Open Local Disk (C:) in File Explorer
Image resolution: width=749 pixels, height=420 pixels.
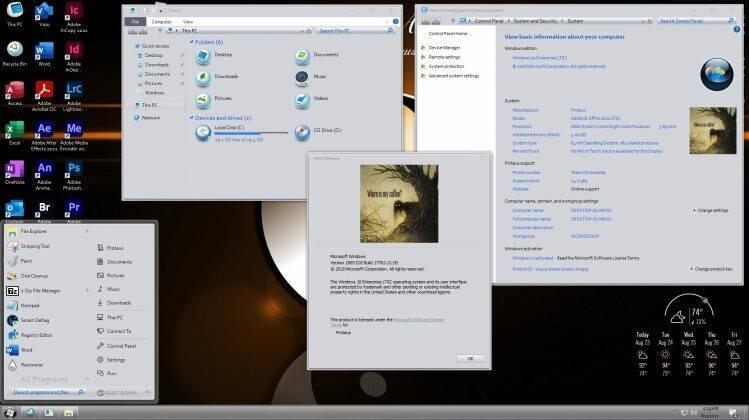pyautogui.click(x=241, y=133)
